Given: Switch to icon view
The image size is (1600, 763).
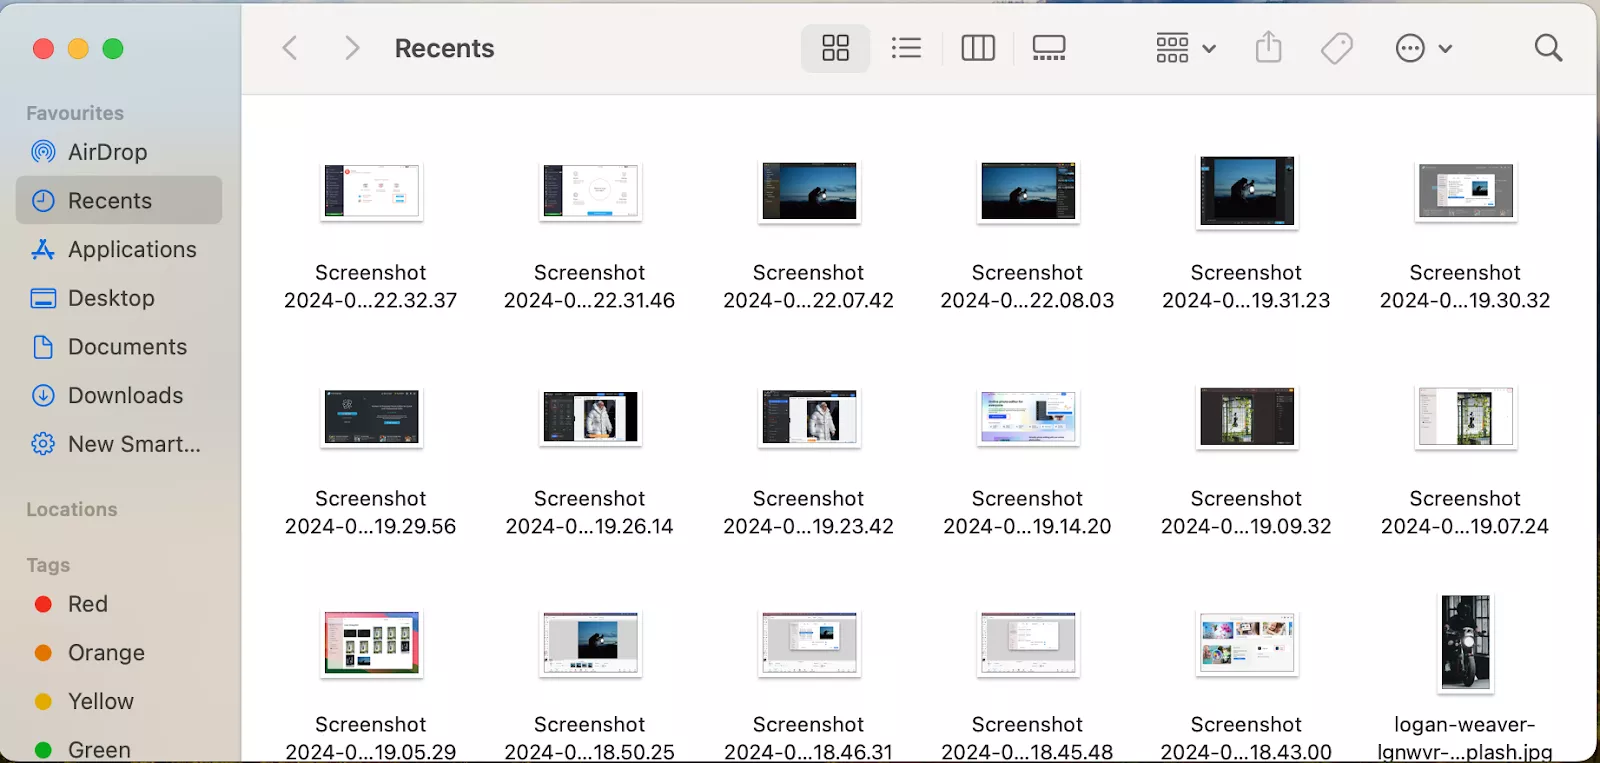Looking at the screenshot, I should point(835,48).
